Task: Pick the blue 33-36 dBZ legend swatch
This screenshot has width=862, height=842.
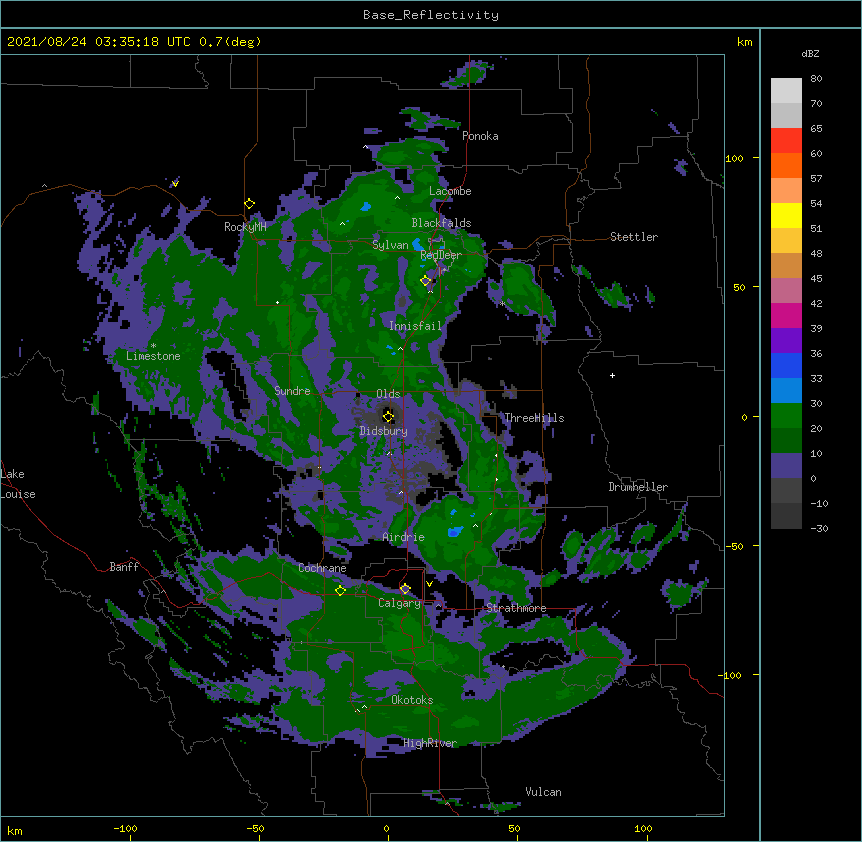Action: coord(786,365)
